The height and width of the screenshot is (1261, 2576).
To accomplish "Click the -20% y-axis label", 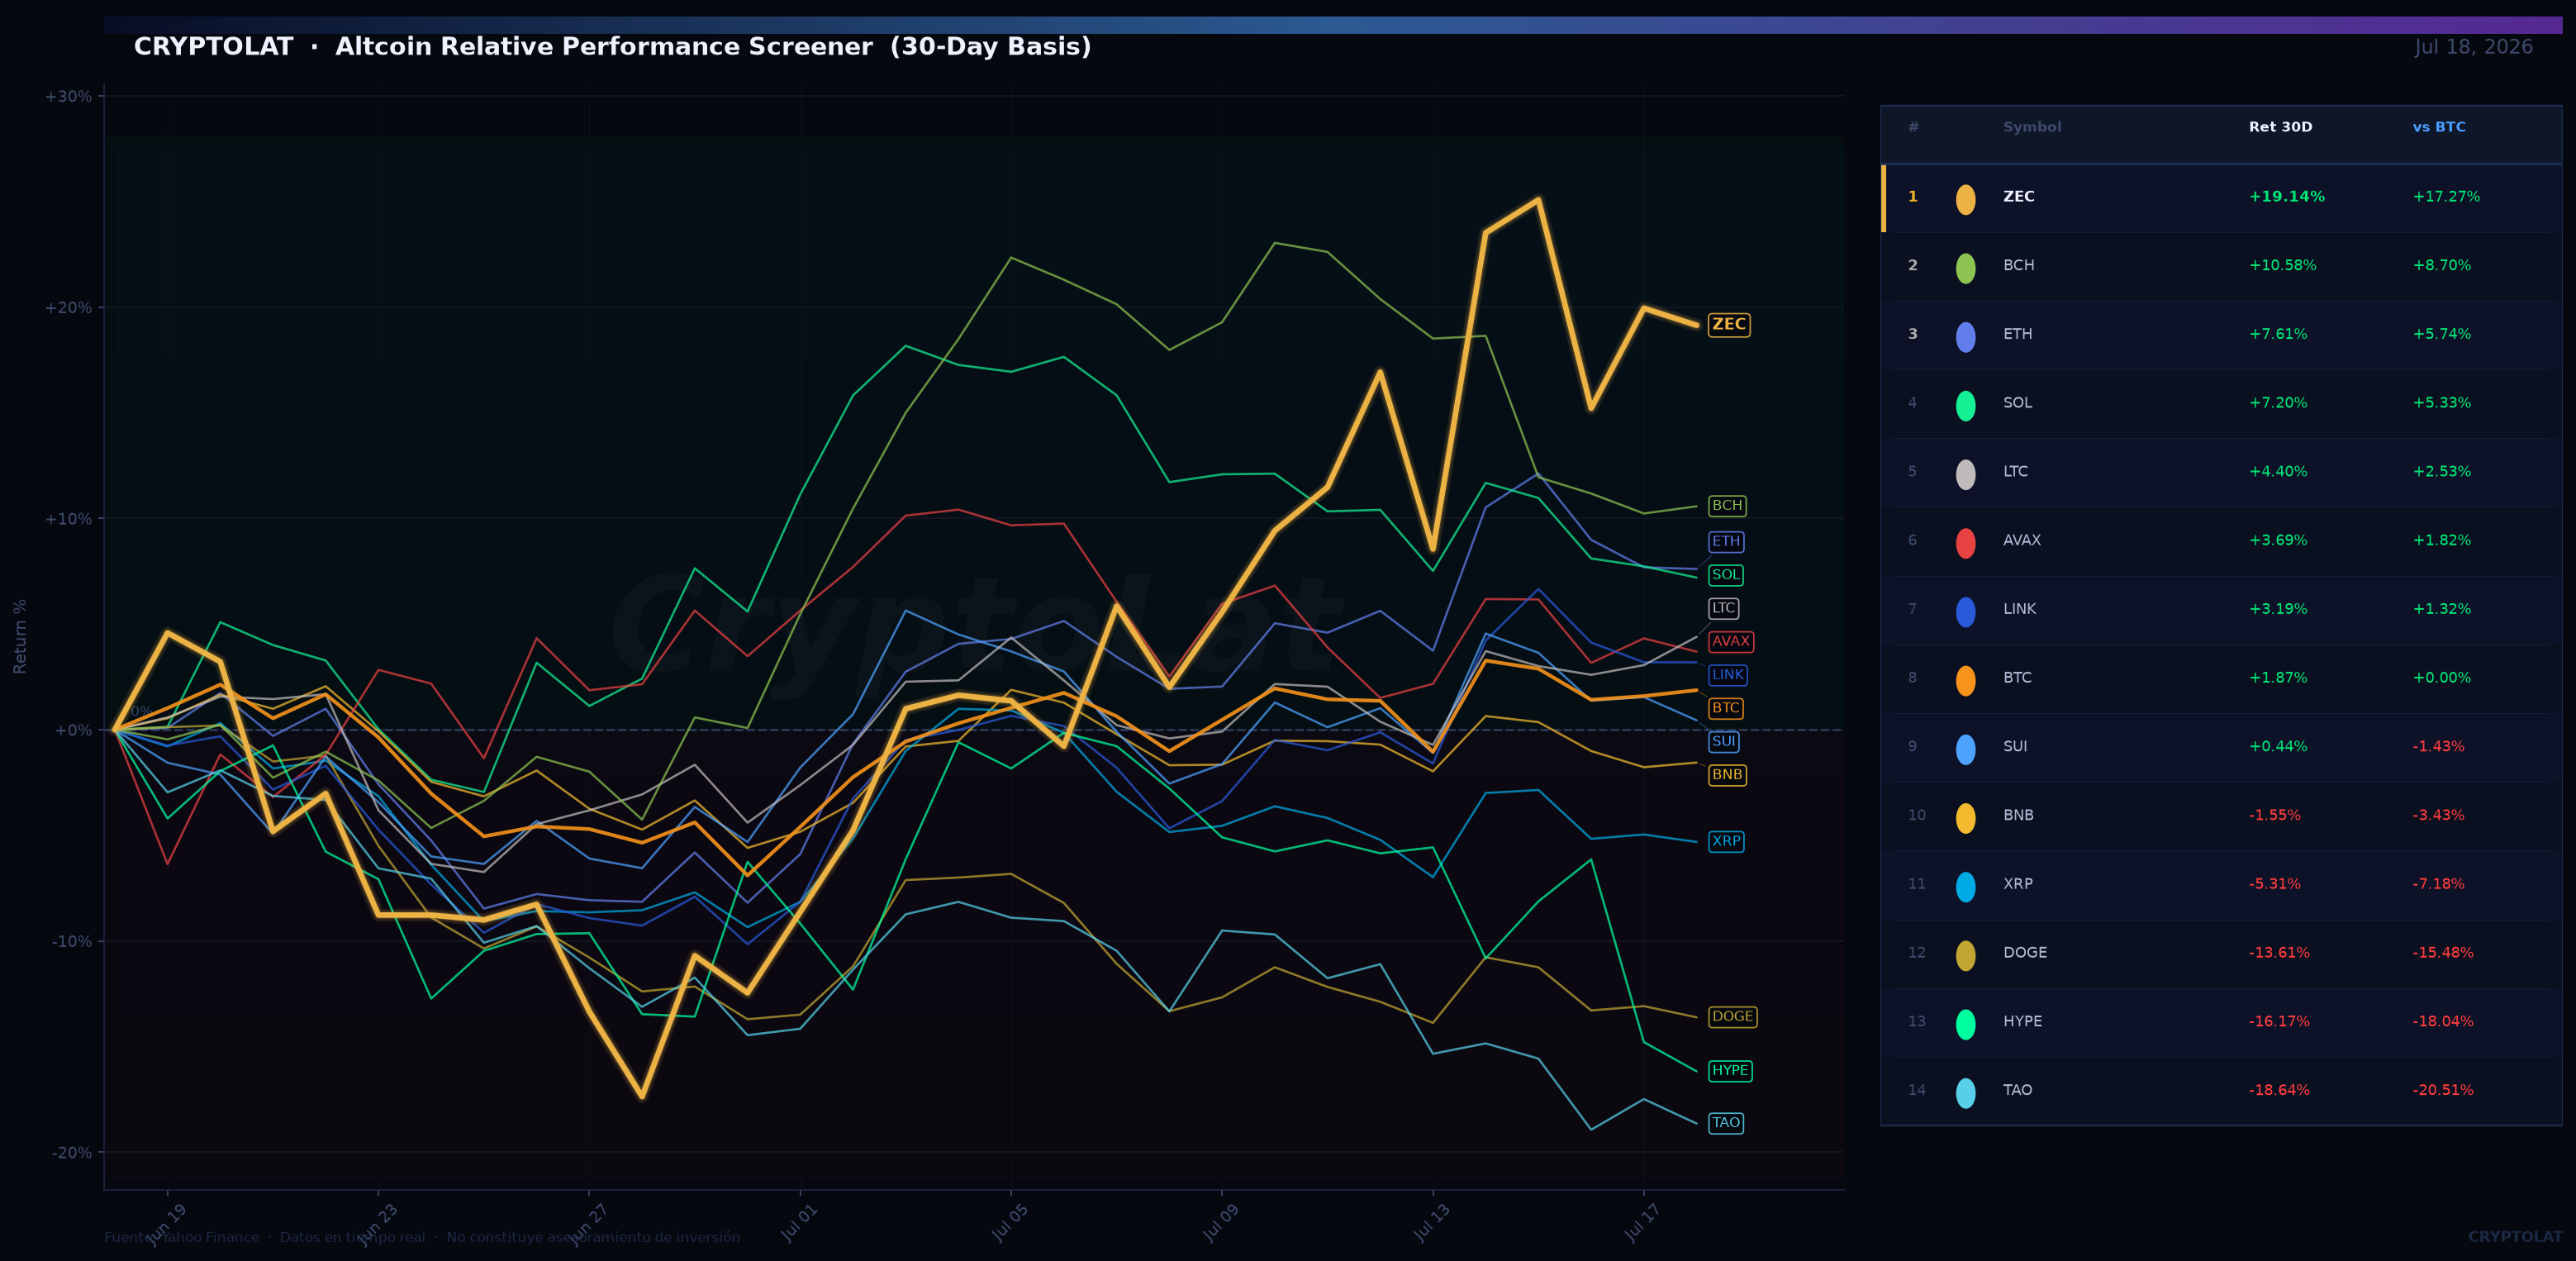I will coord(71,1152).
